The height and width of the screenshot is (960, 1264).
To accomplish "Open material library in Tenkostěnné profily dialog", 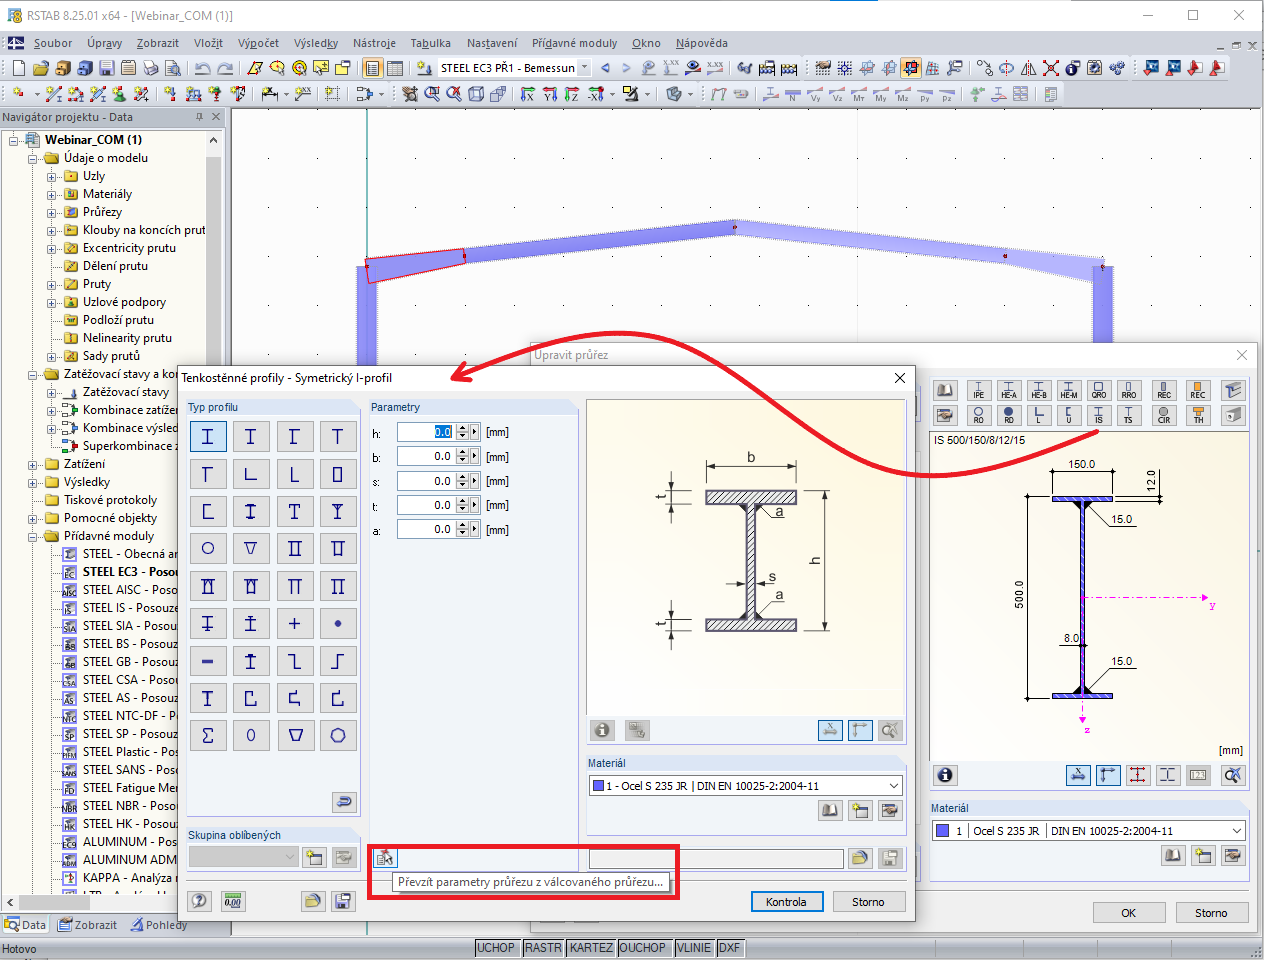I will (x=830, y=810).
